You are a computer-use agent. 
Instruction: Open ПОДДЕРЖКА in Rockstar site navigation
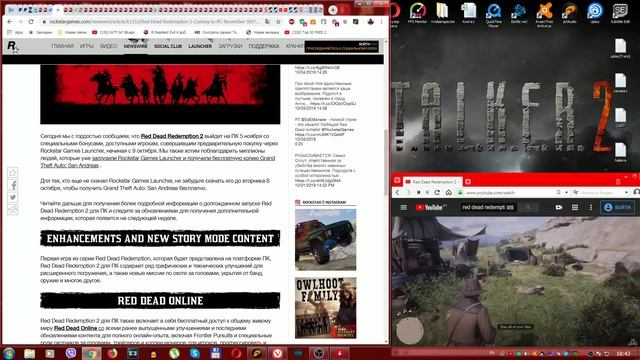tap(264, 46)
